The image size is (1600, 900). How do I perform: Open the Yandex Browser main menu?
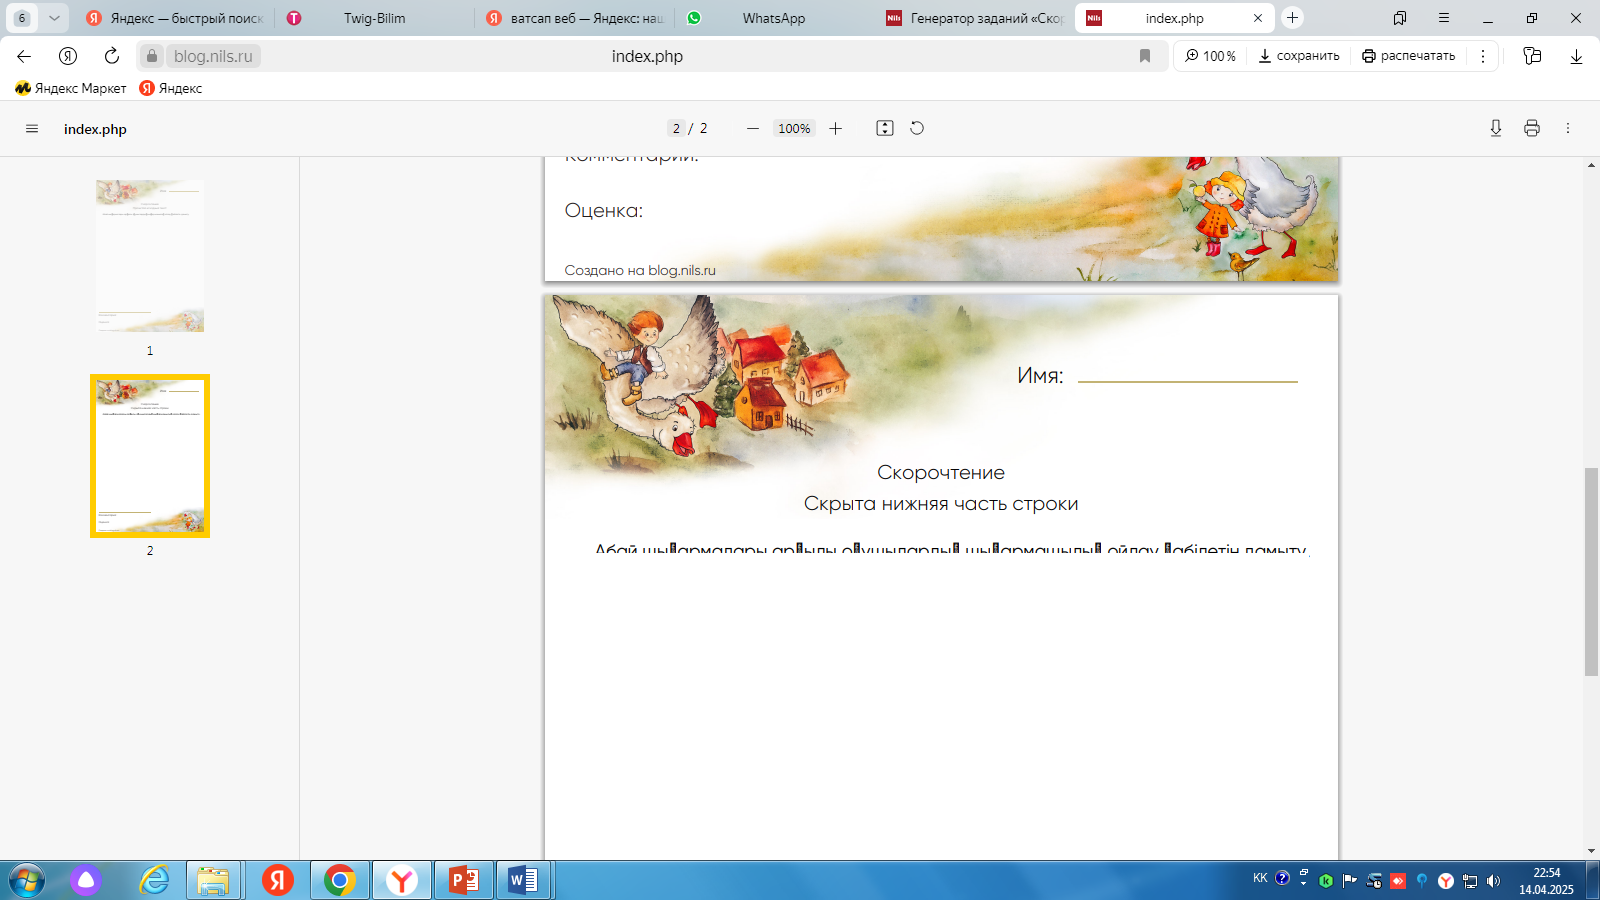click(x=1444, y=18)
